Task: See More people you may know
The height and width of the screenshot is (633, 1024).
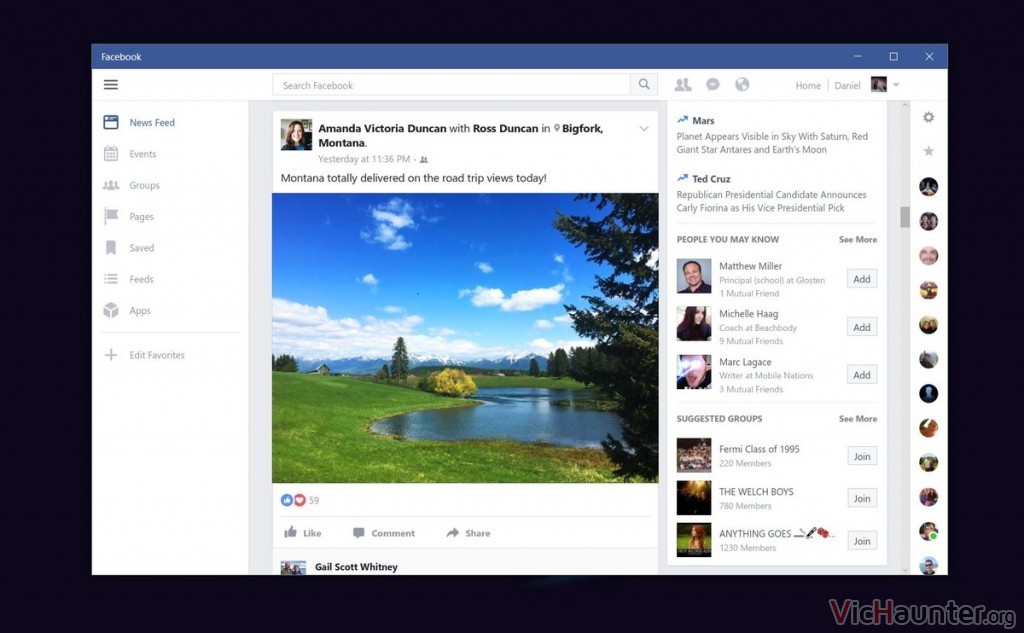Action: pos(857,240)
